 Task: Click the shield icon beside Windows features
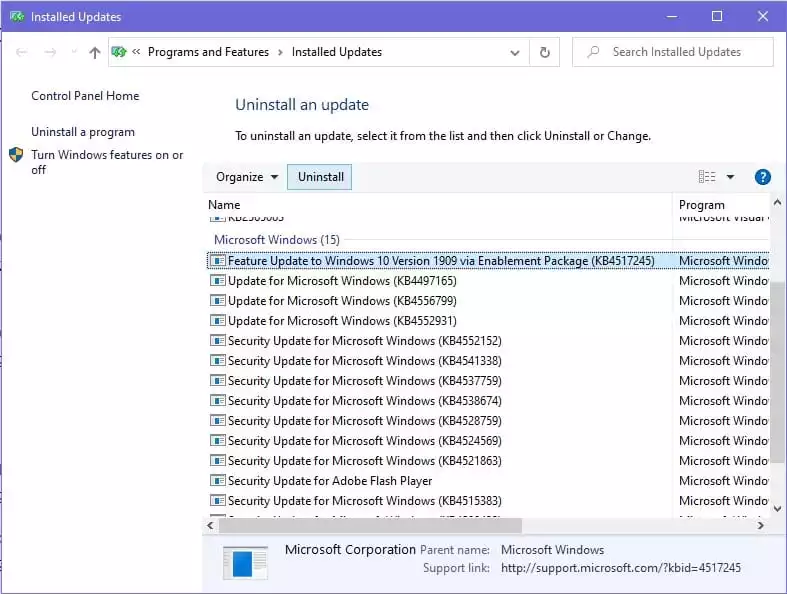(x=16, y=155)
